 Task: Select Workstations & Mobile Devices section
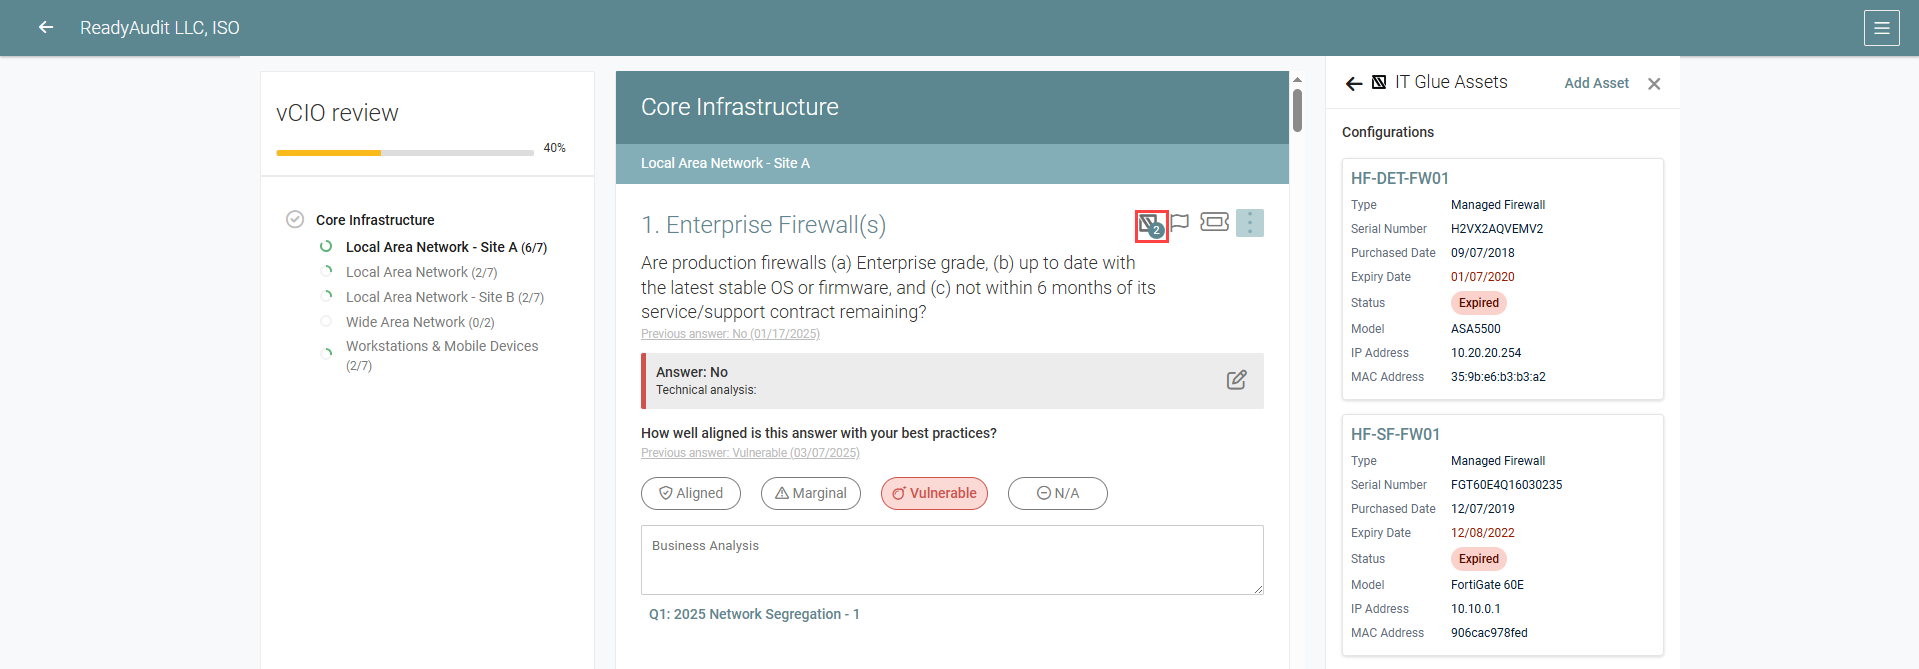(442, 355)
